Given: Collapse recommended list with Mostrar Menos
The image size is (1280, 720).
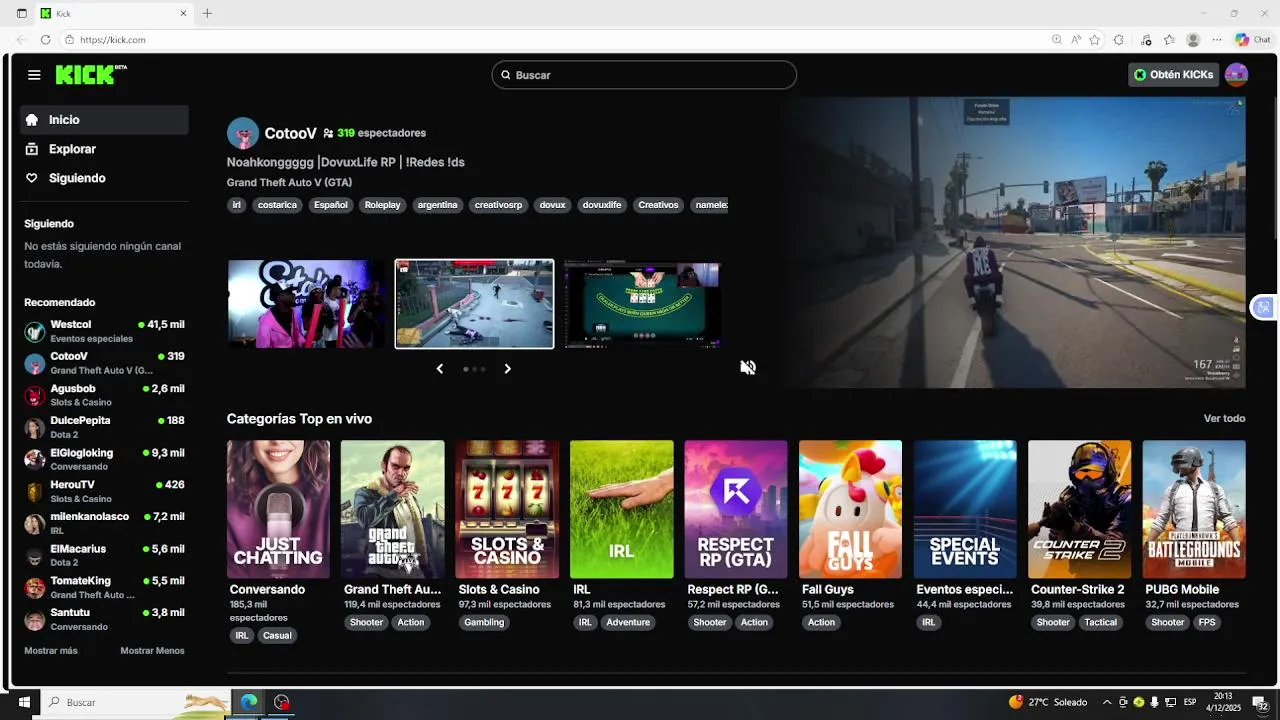Looking at the screenshot, I should pyautogui.click(x=152, y=651).
